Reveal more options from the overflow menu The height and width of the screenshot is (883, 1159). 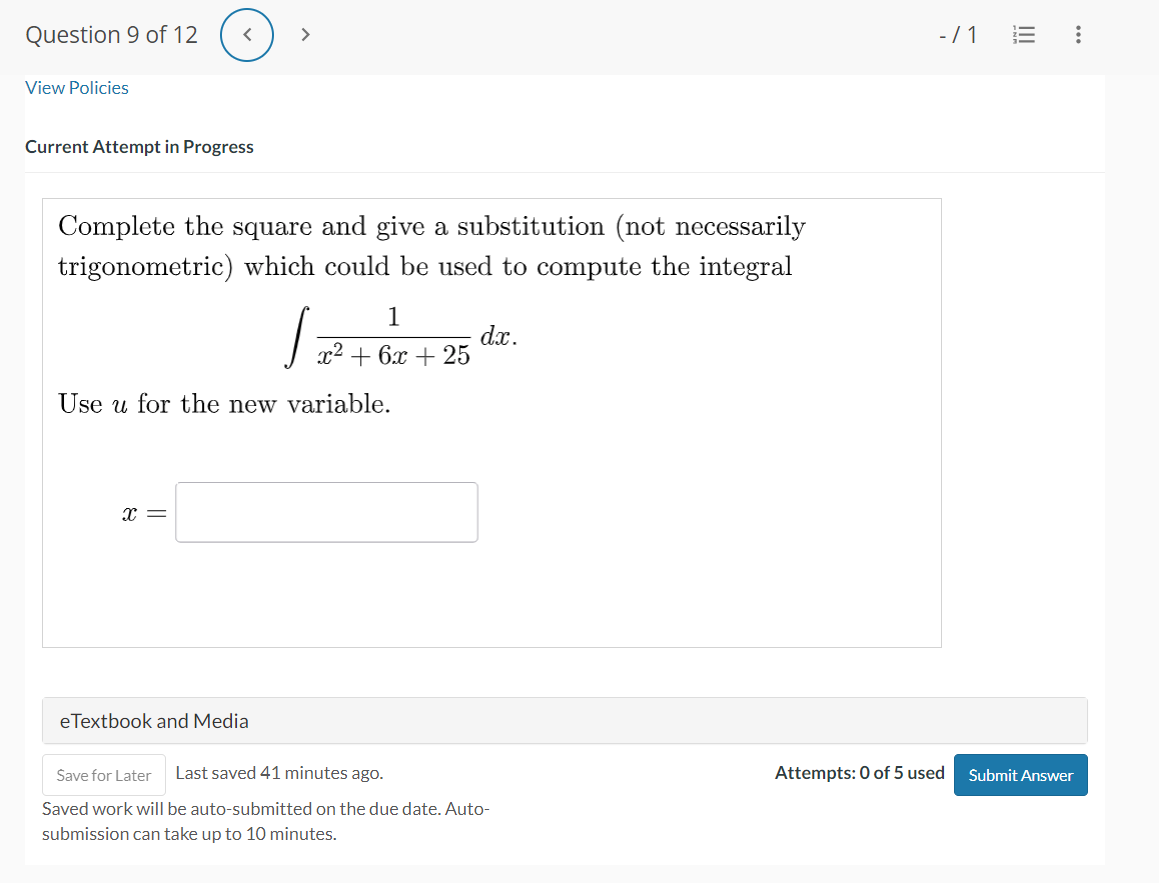(1078, 34)
